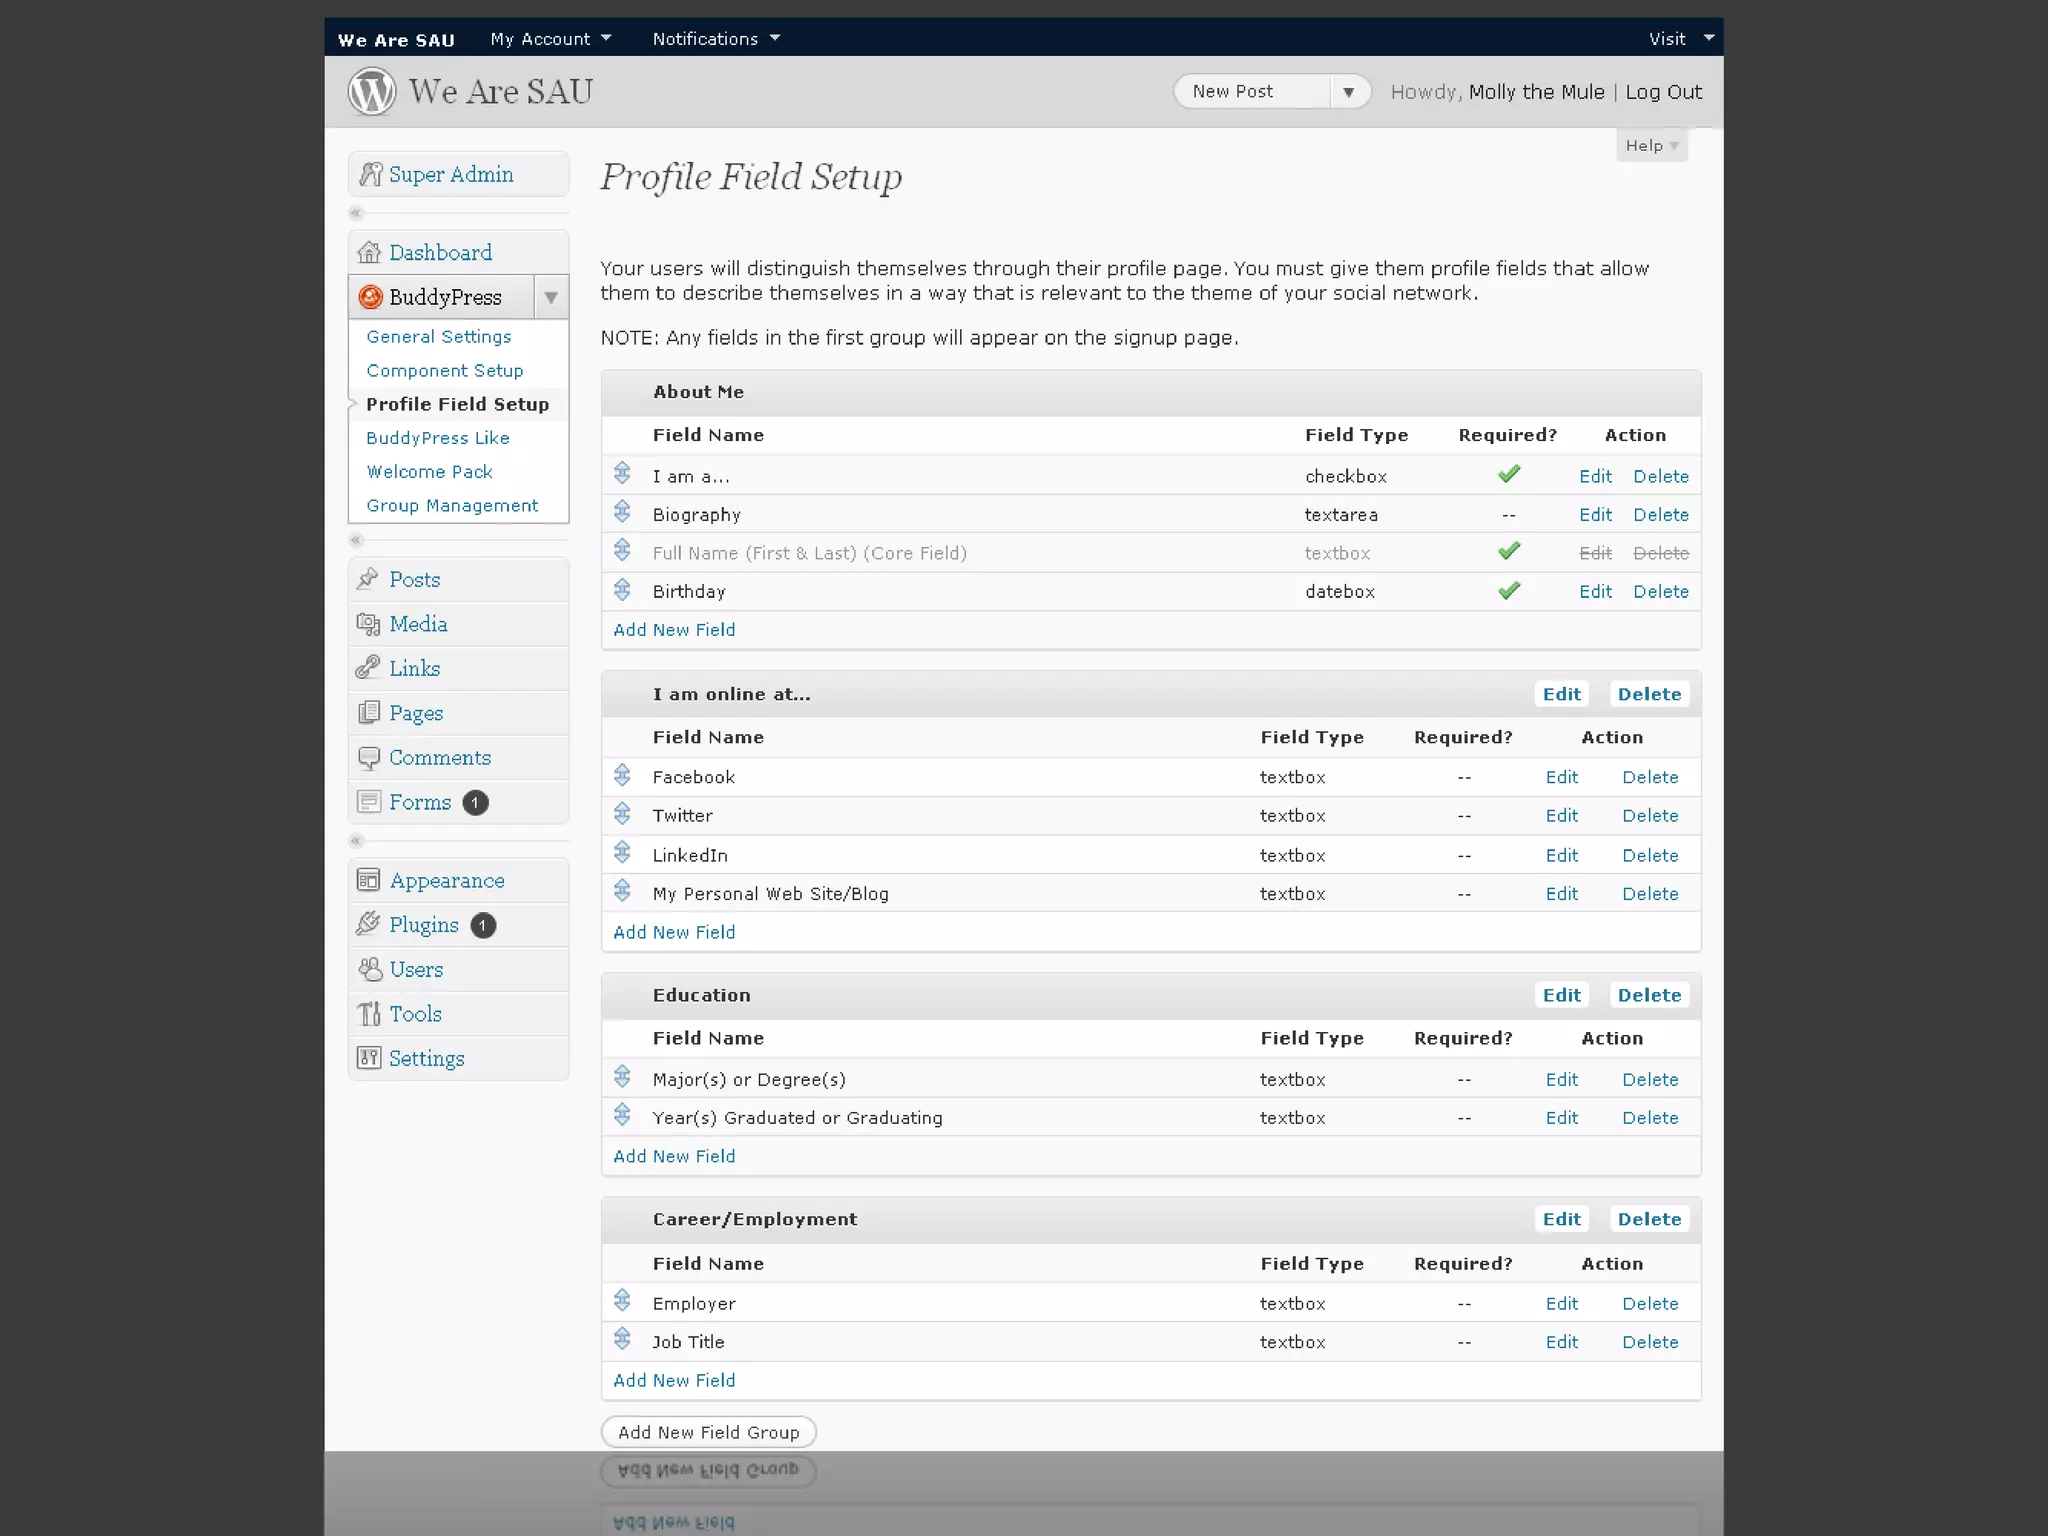Click the reorder handle for Job Title field
Image resolution: width=2048 pixels, height=1536 pixels.
click(x=622, y=1339)
